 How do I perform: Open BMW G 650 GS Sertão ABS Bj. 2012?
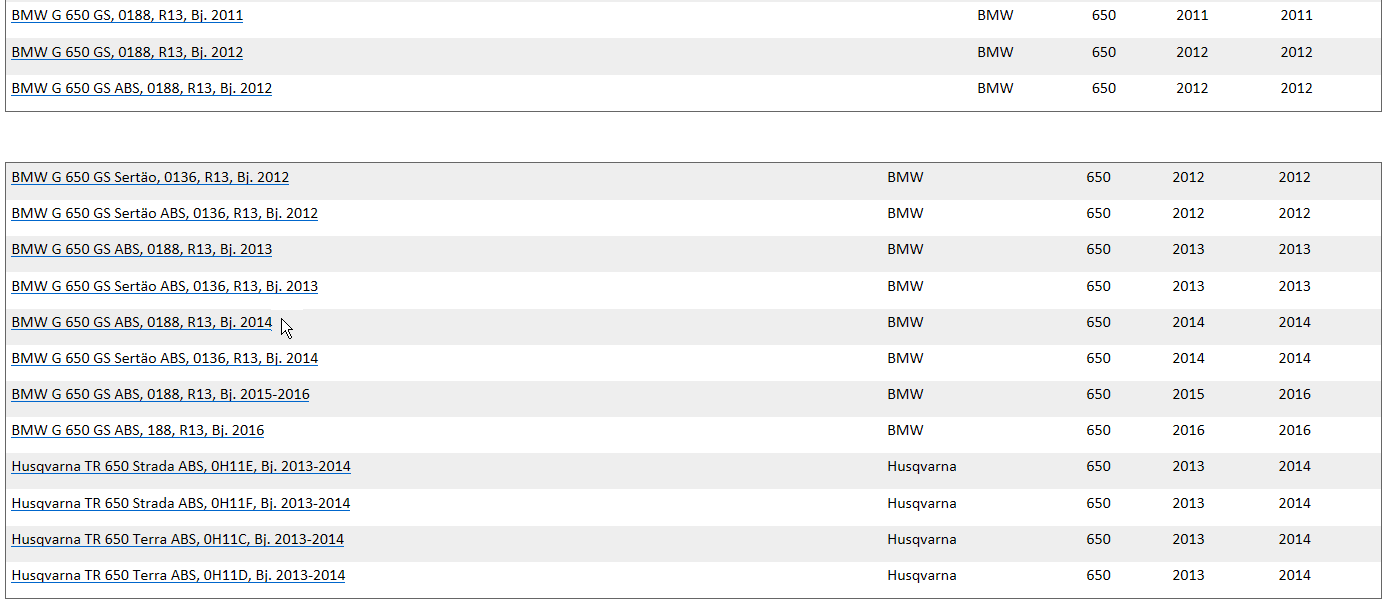point(164,213)
